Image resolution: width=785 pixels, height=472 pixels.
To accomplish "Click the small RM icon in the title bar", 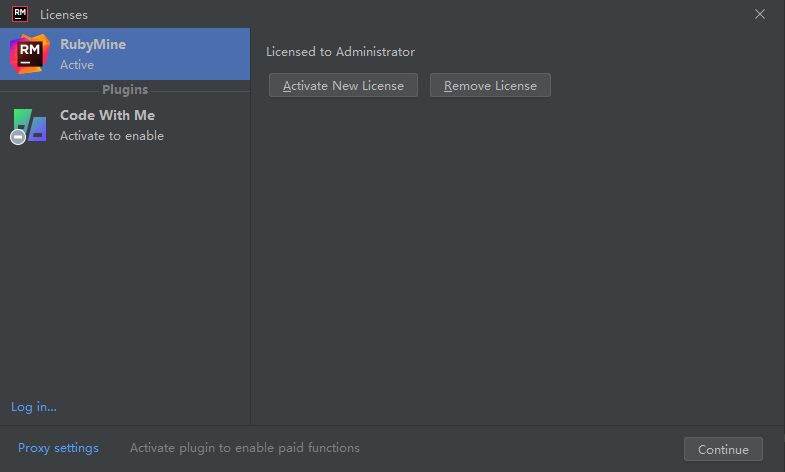I will pos(20,14).
